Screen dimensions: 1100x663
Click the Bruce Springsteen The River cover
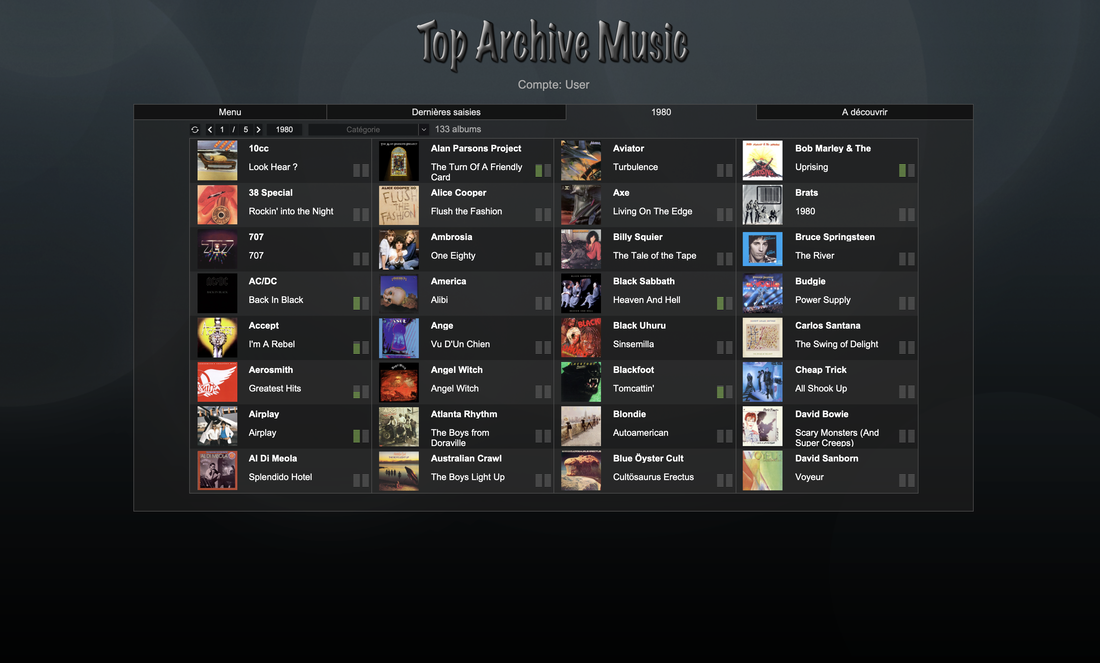[x=762, y=249]
